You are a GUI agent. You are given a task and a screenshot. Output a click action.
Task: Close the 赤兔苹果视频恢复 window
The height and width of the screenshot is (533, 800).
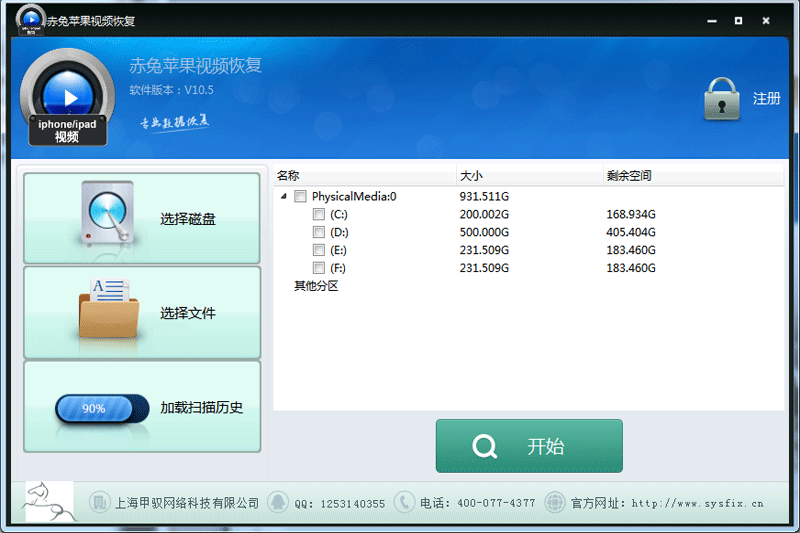(766, 20)
